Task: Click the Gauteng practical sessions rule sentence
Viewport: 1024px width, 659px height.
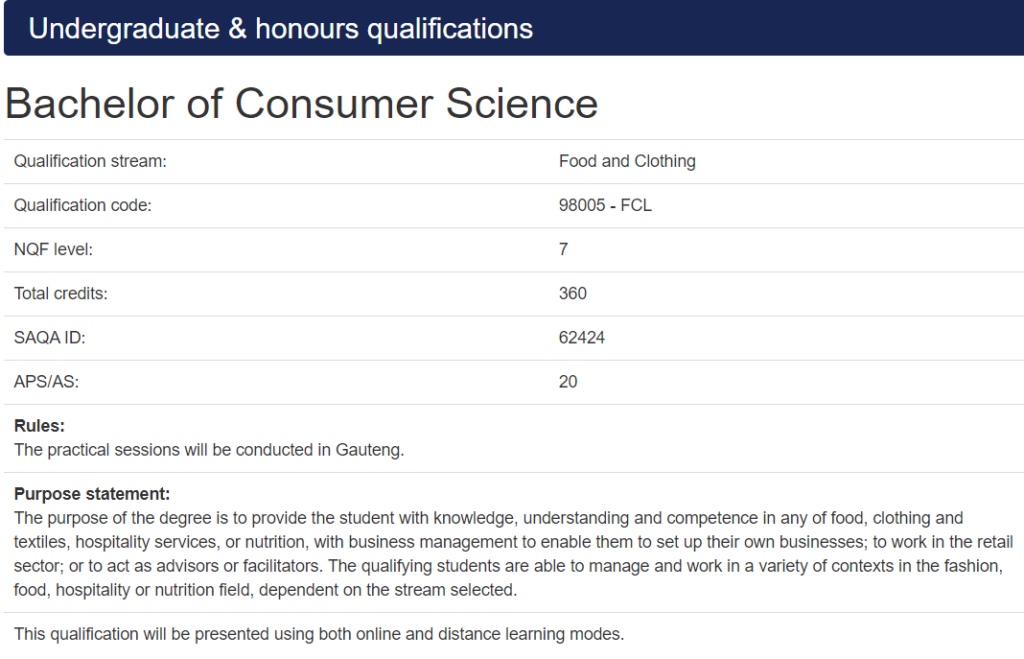Action: coord(209,450)
